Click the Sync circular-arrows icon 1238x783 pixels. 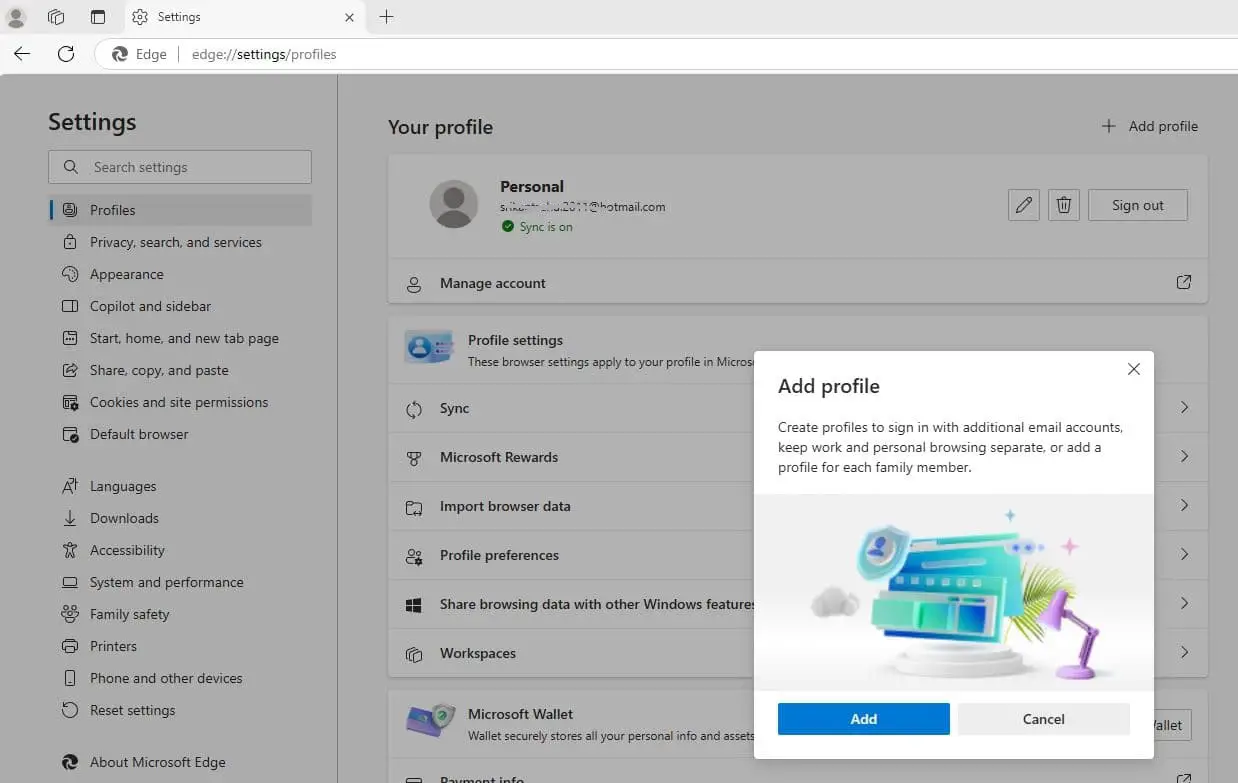pos(414,408)
